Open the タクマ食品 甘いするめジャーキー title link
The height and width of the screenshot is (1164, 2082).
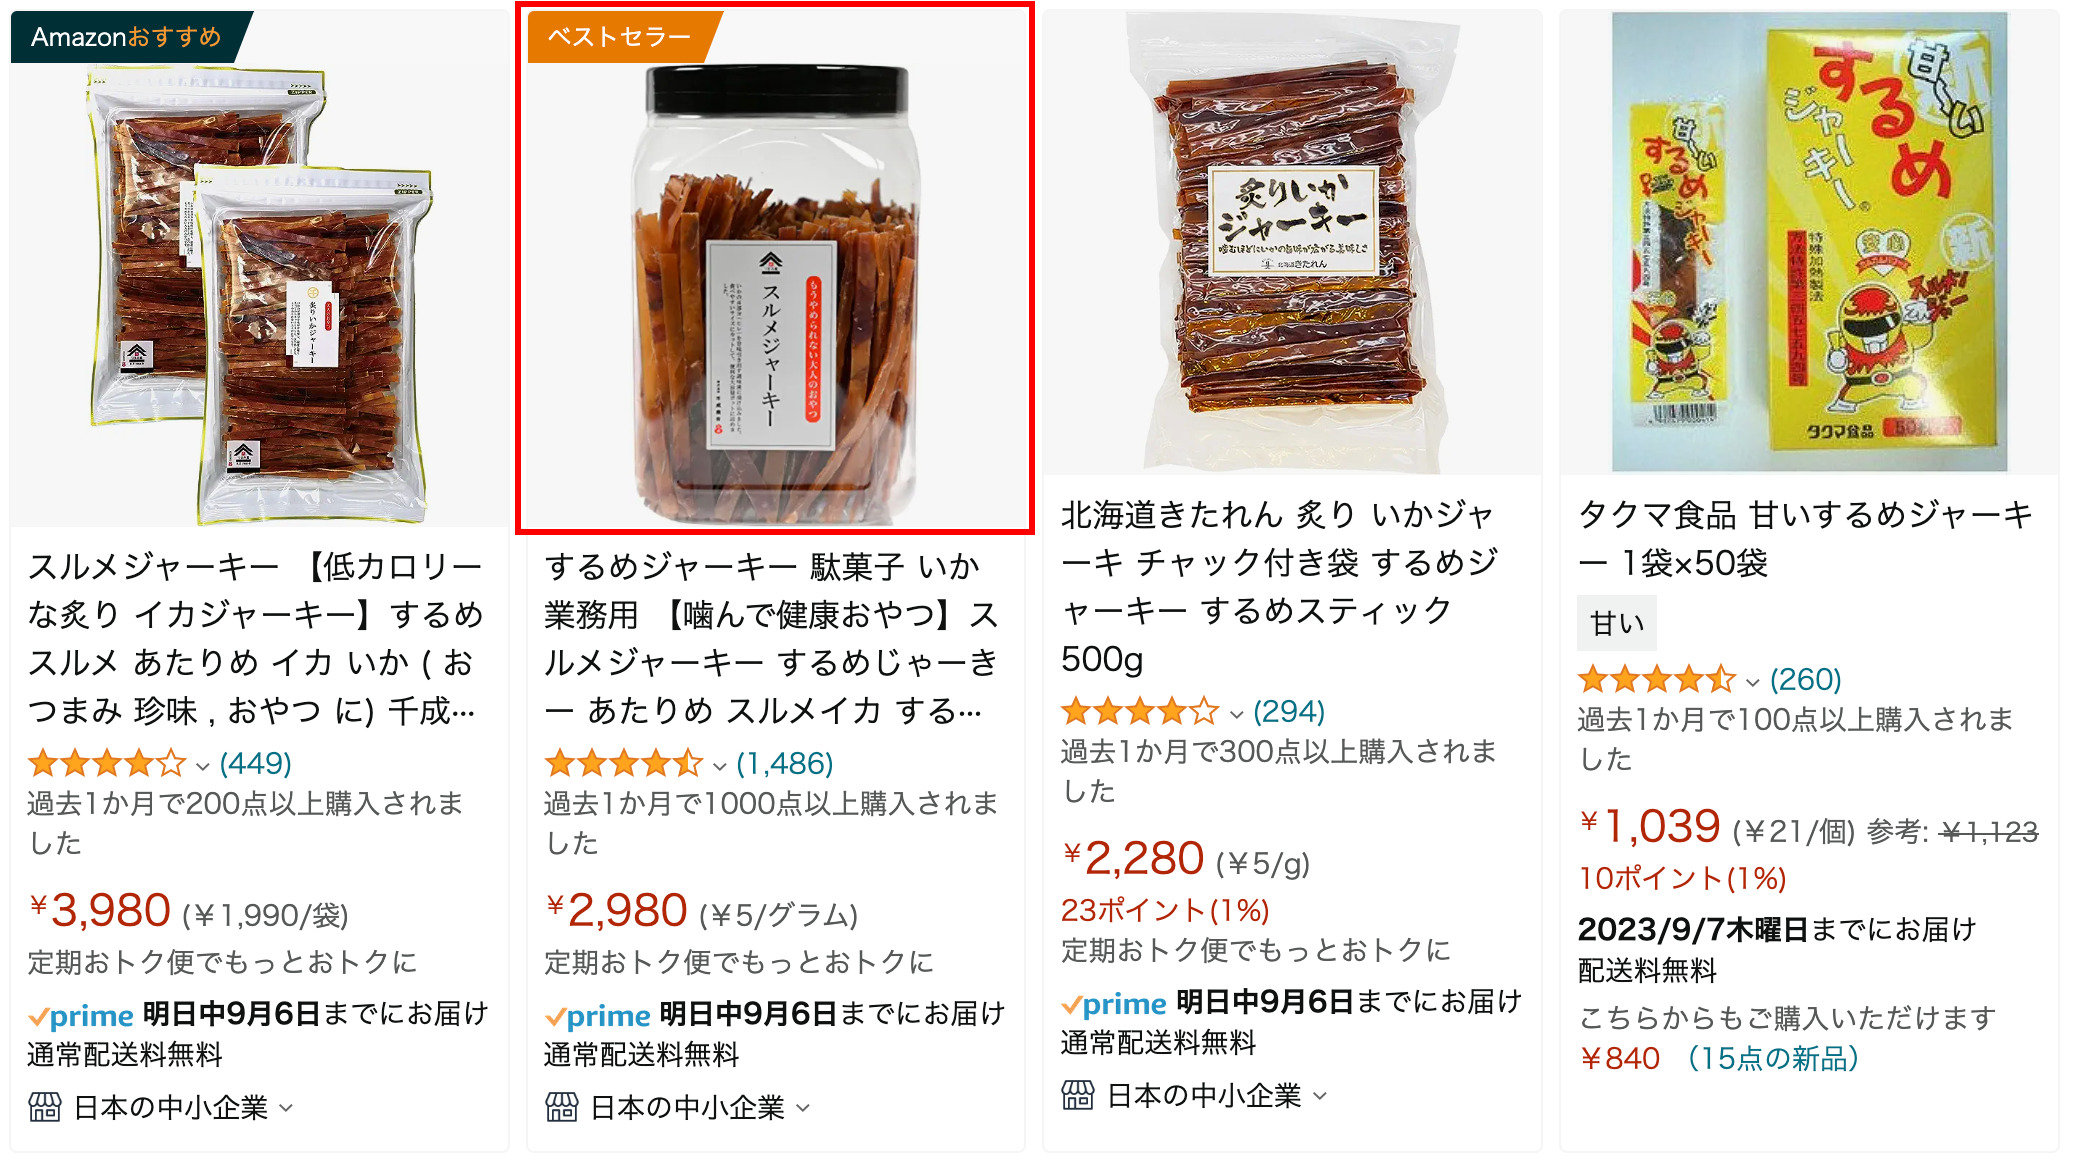1806,539
